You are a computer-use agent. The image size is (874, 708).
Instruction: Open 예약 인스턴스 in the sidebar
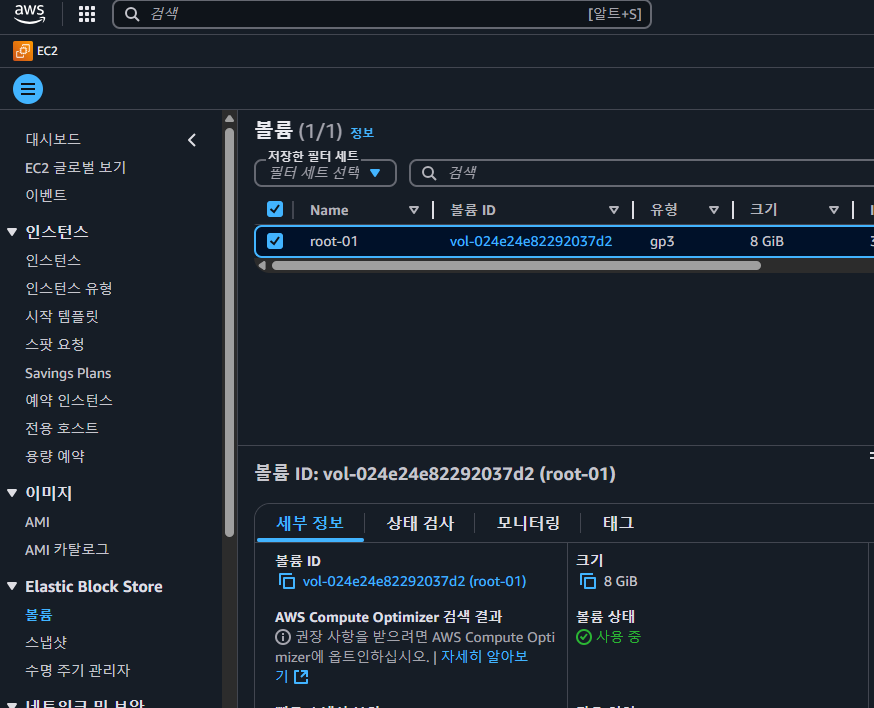[x=69, y=400]
